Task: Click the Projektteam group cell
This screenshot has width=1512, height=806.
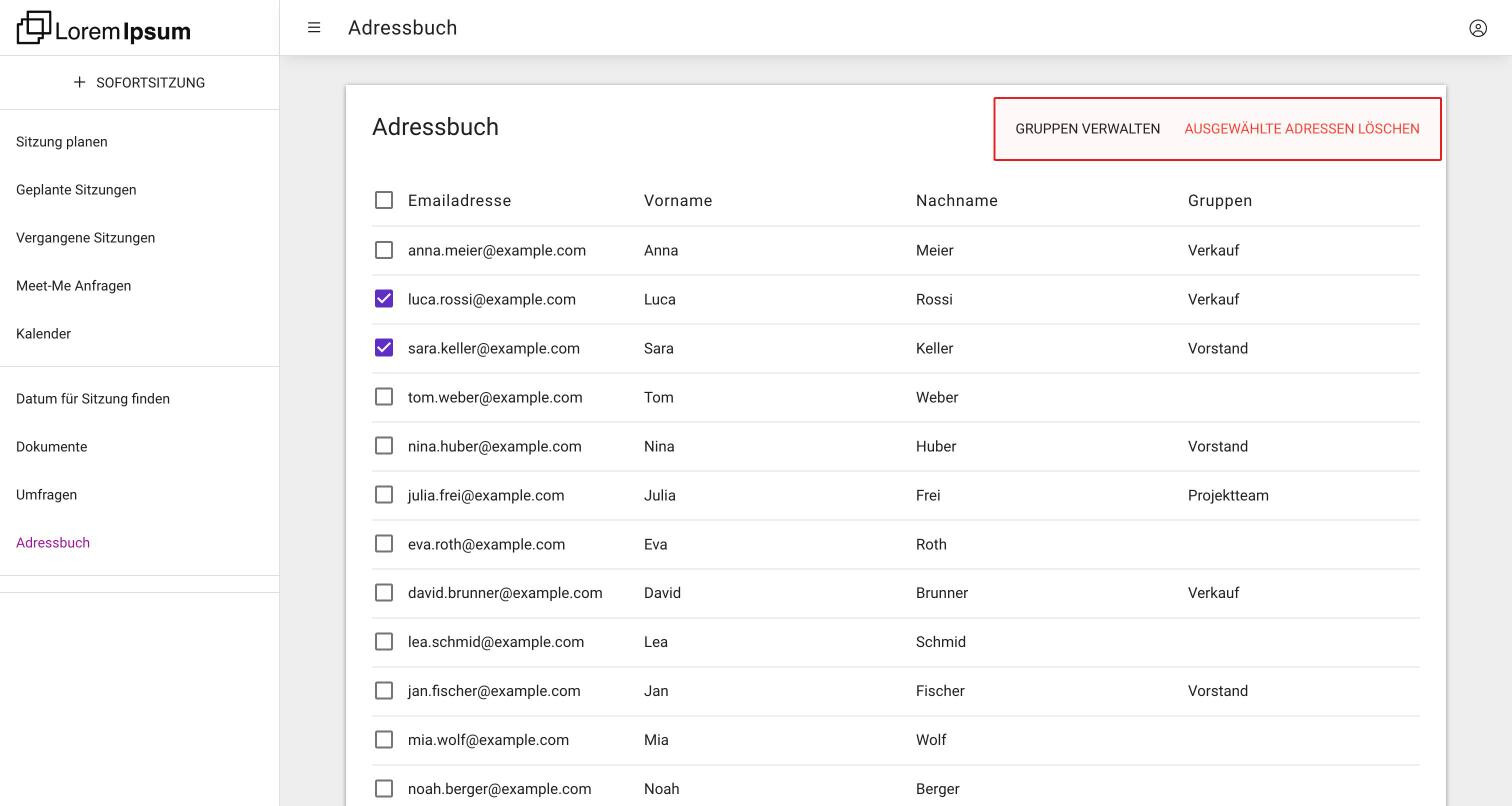Action: coord(1228,496)
